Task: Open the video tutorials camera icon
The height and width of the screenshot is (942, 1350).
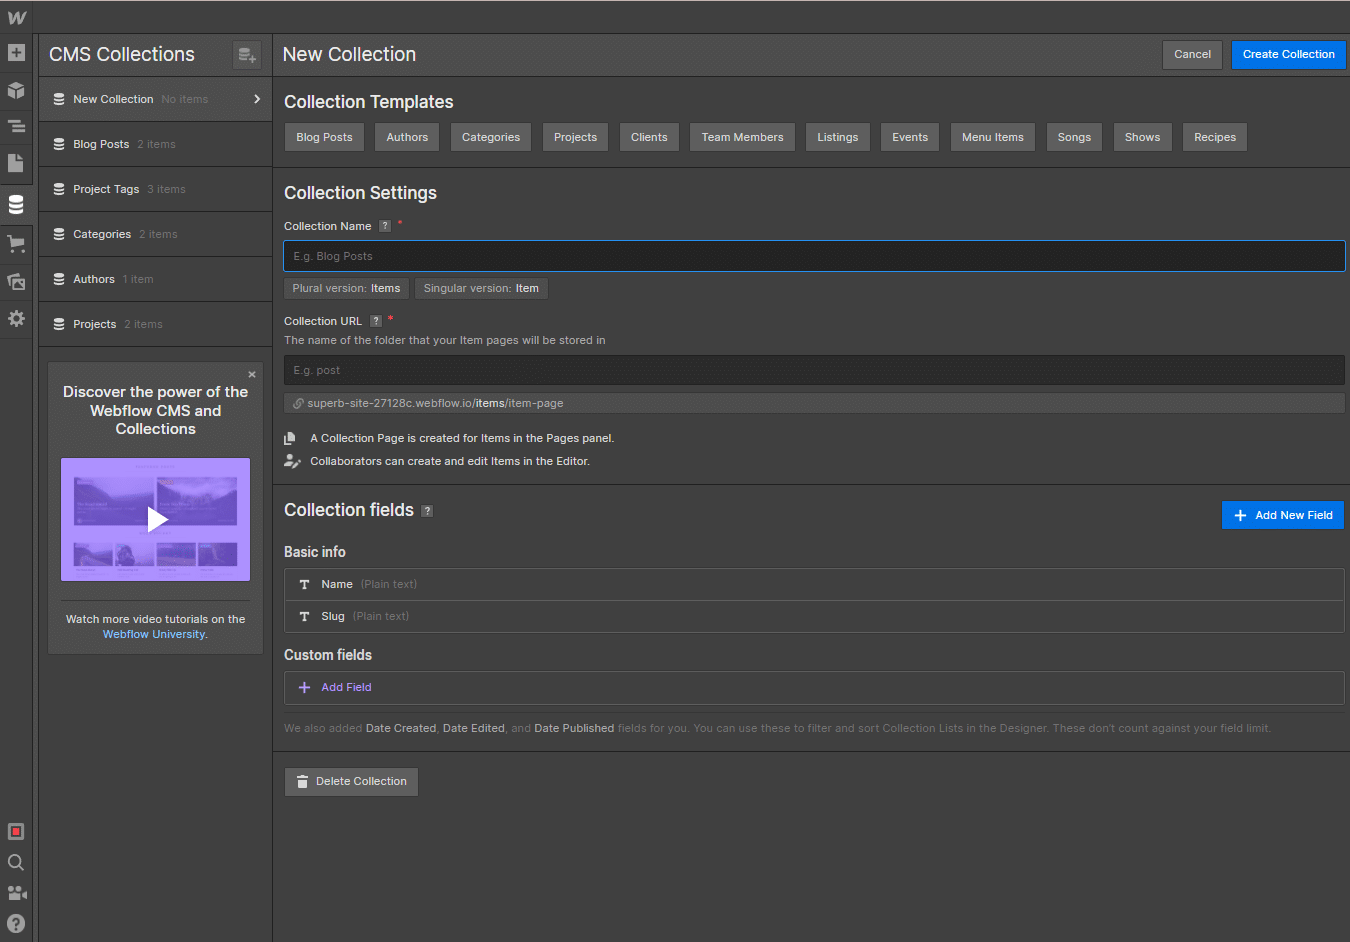Action: [16, 893]
